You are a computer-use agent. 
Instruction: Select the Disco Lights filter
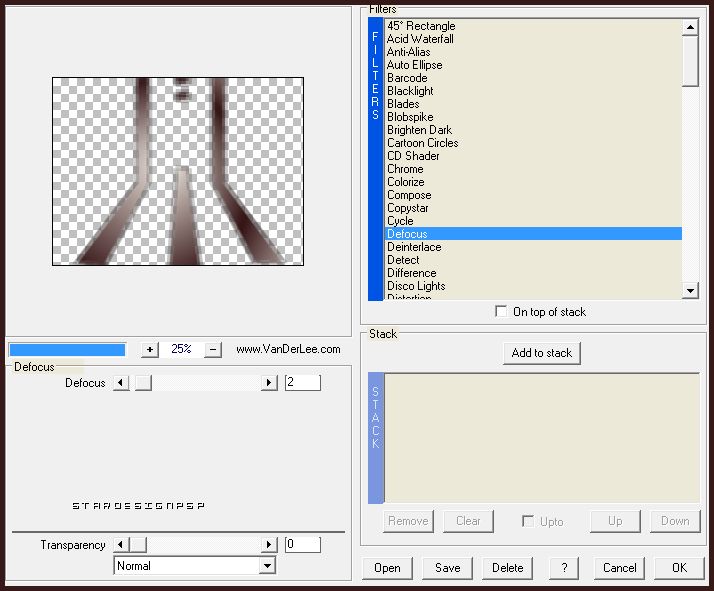533,285
